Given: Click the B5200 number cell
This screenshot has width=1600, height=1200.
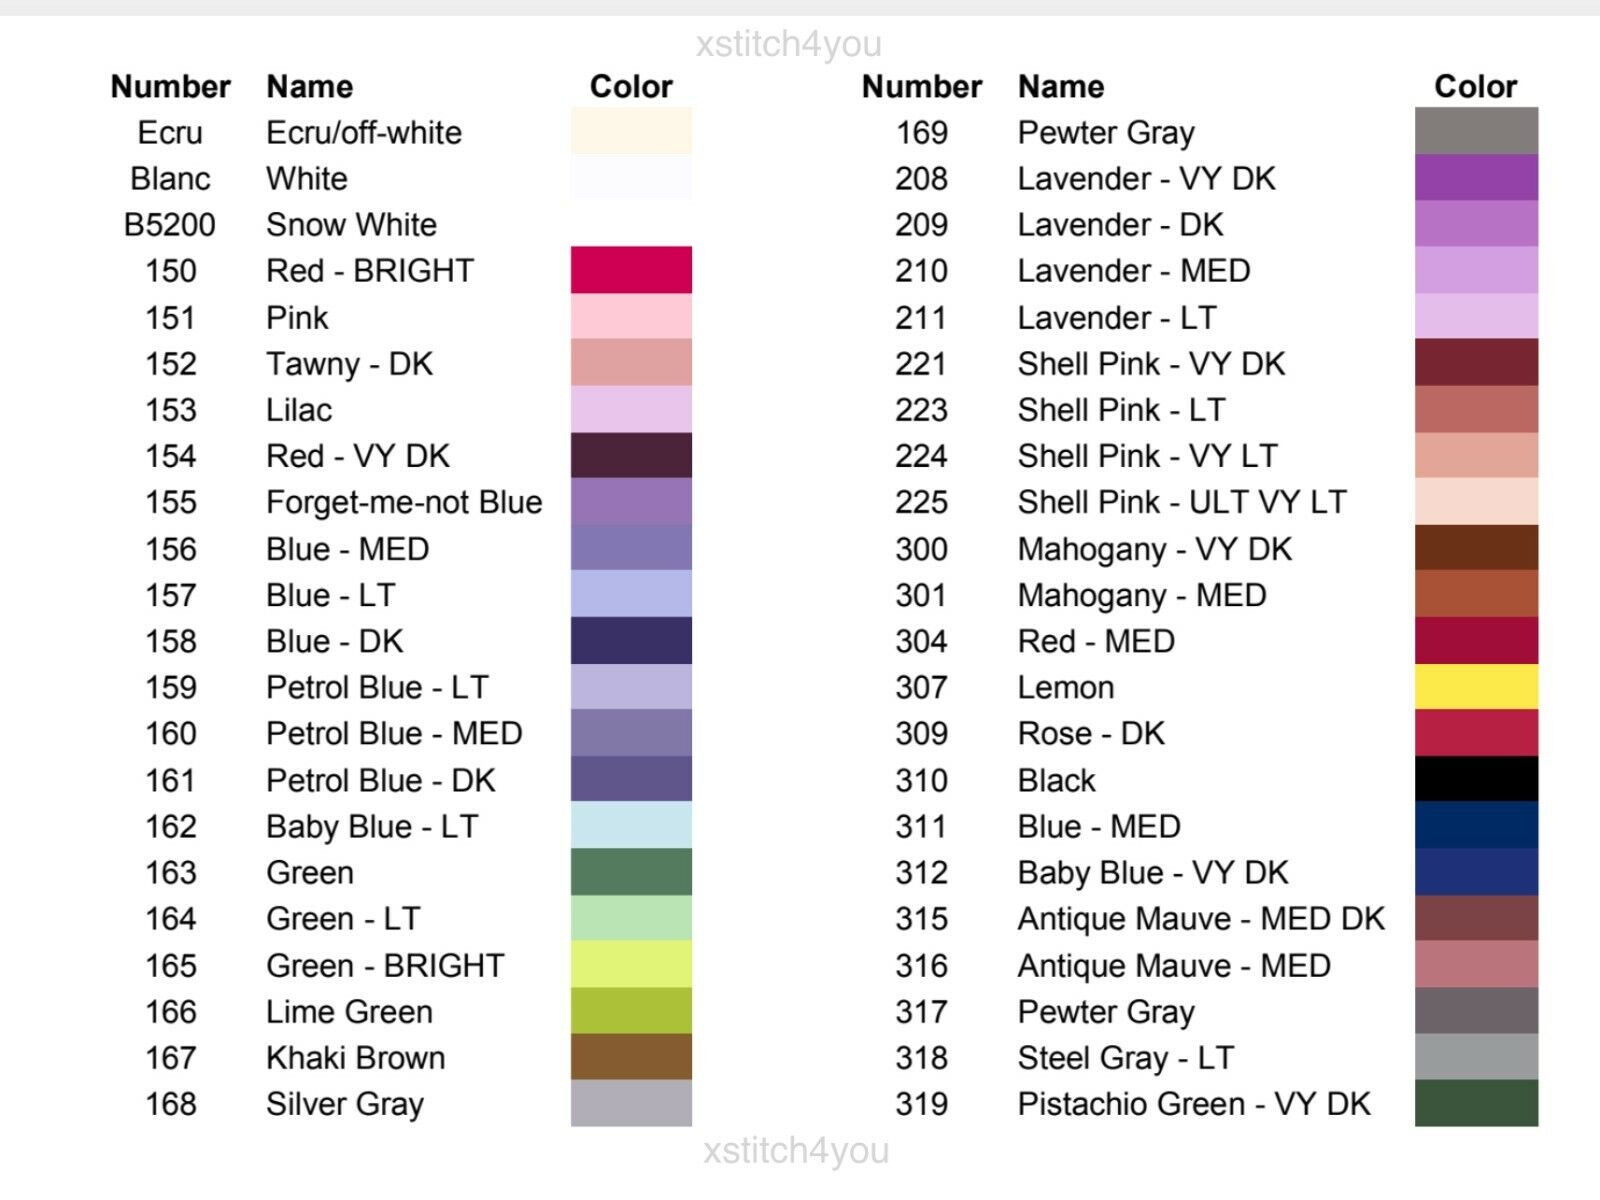Looking at the screenshot, I should (x=170, y=224).
